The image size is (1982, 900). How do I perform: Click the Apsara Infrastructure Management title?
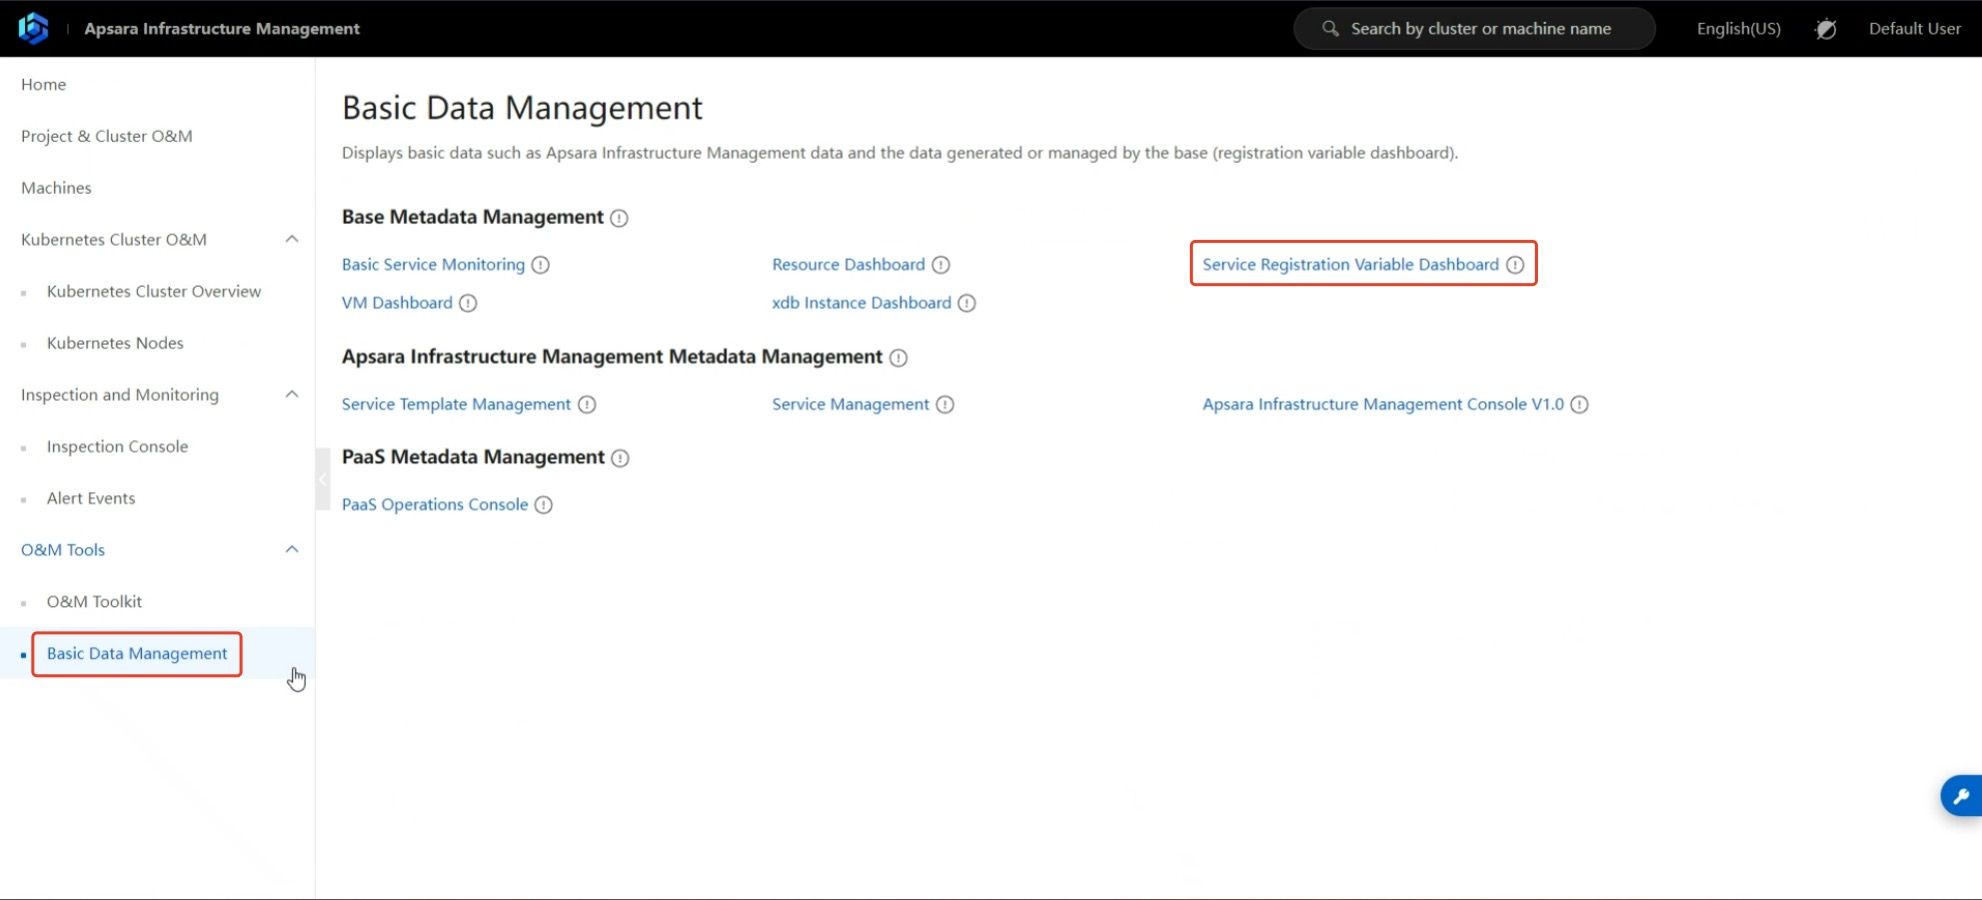click(x=222, y=29)
